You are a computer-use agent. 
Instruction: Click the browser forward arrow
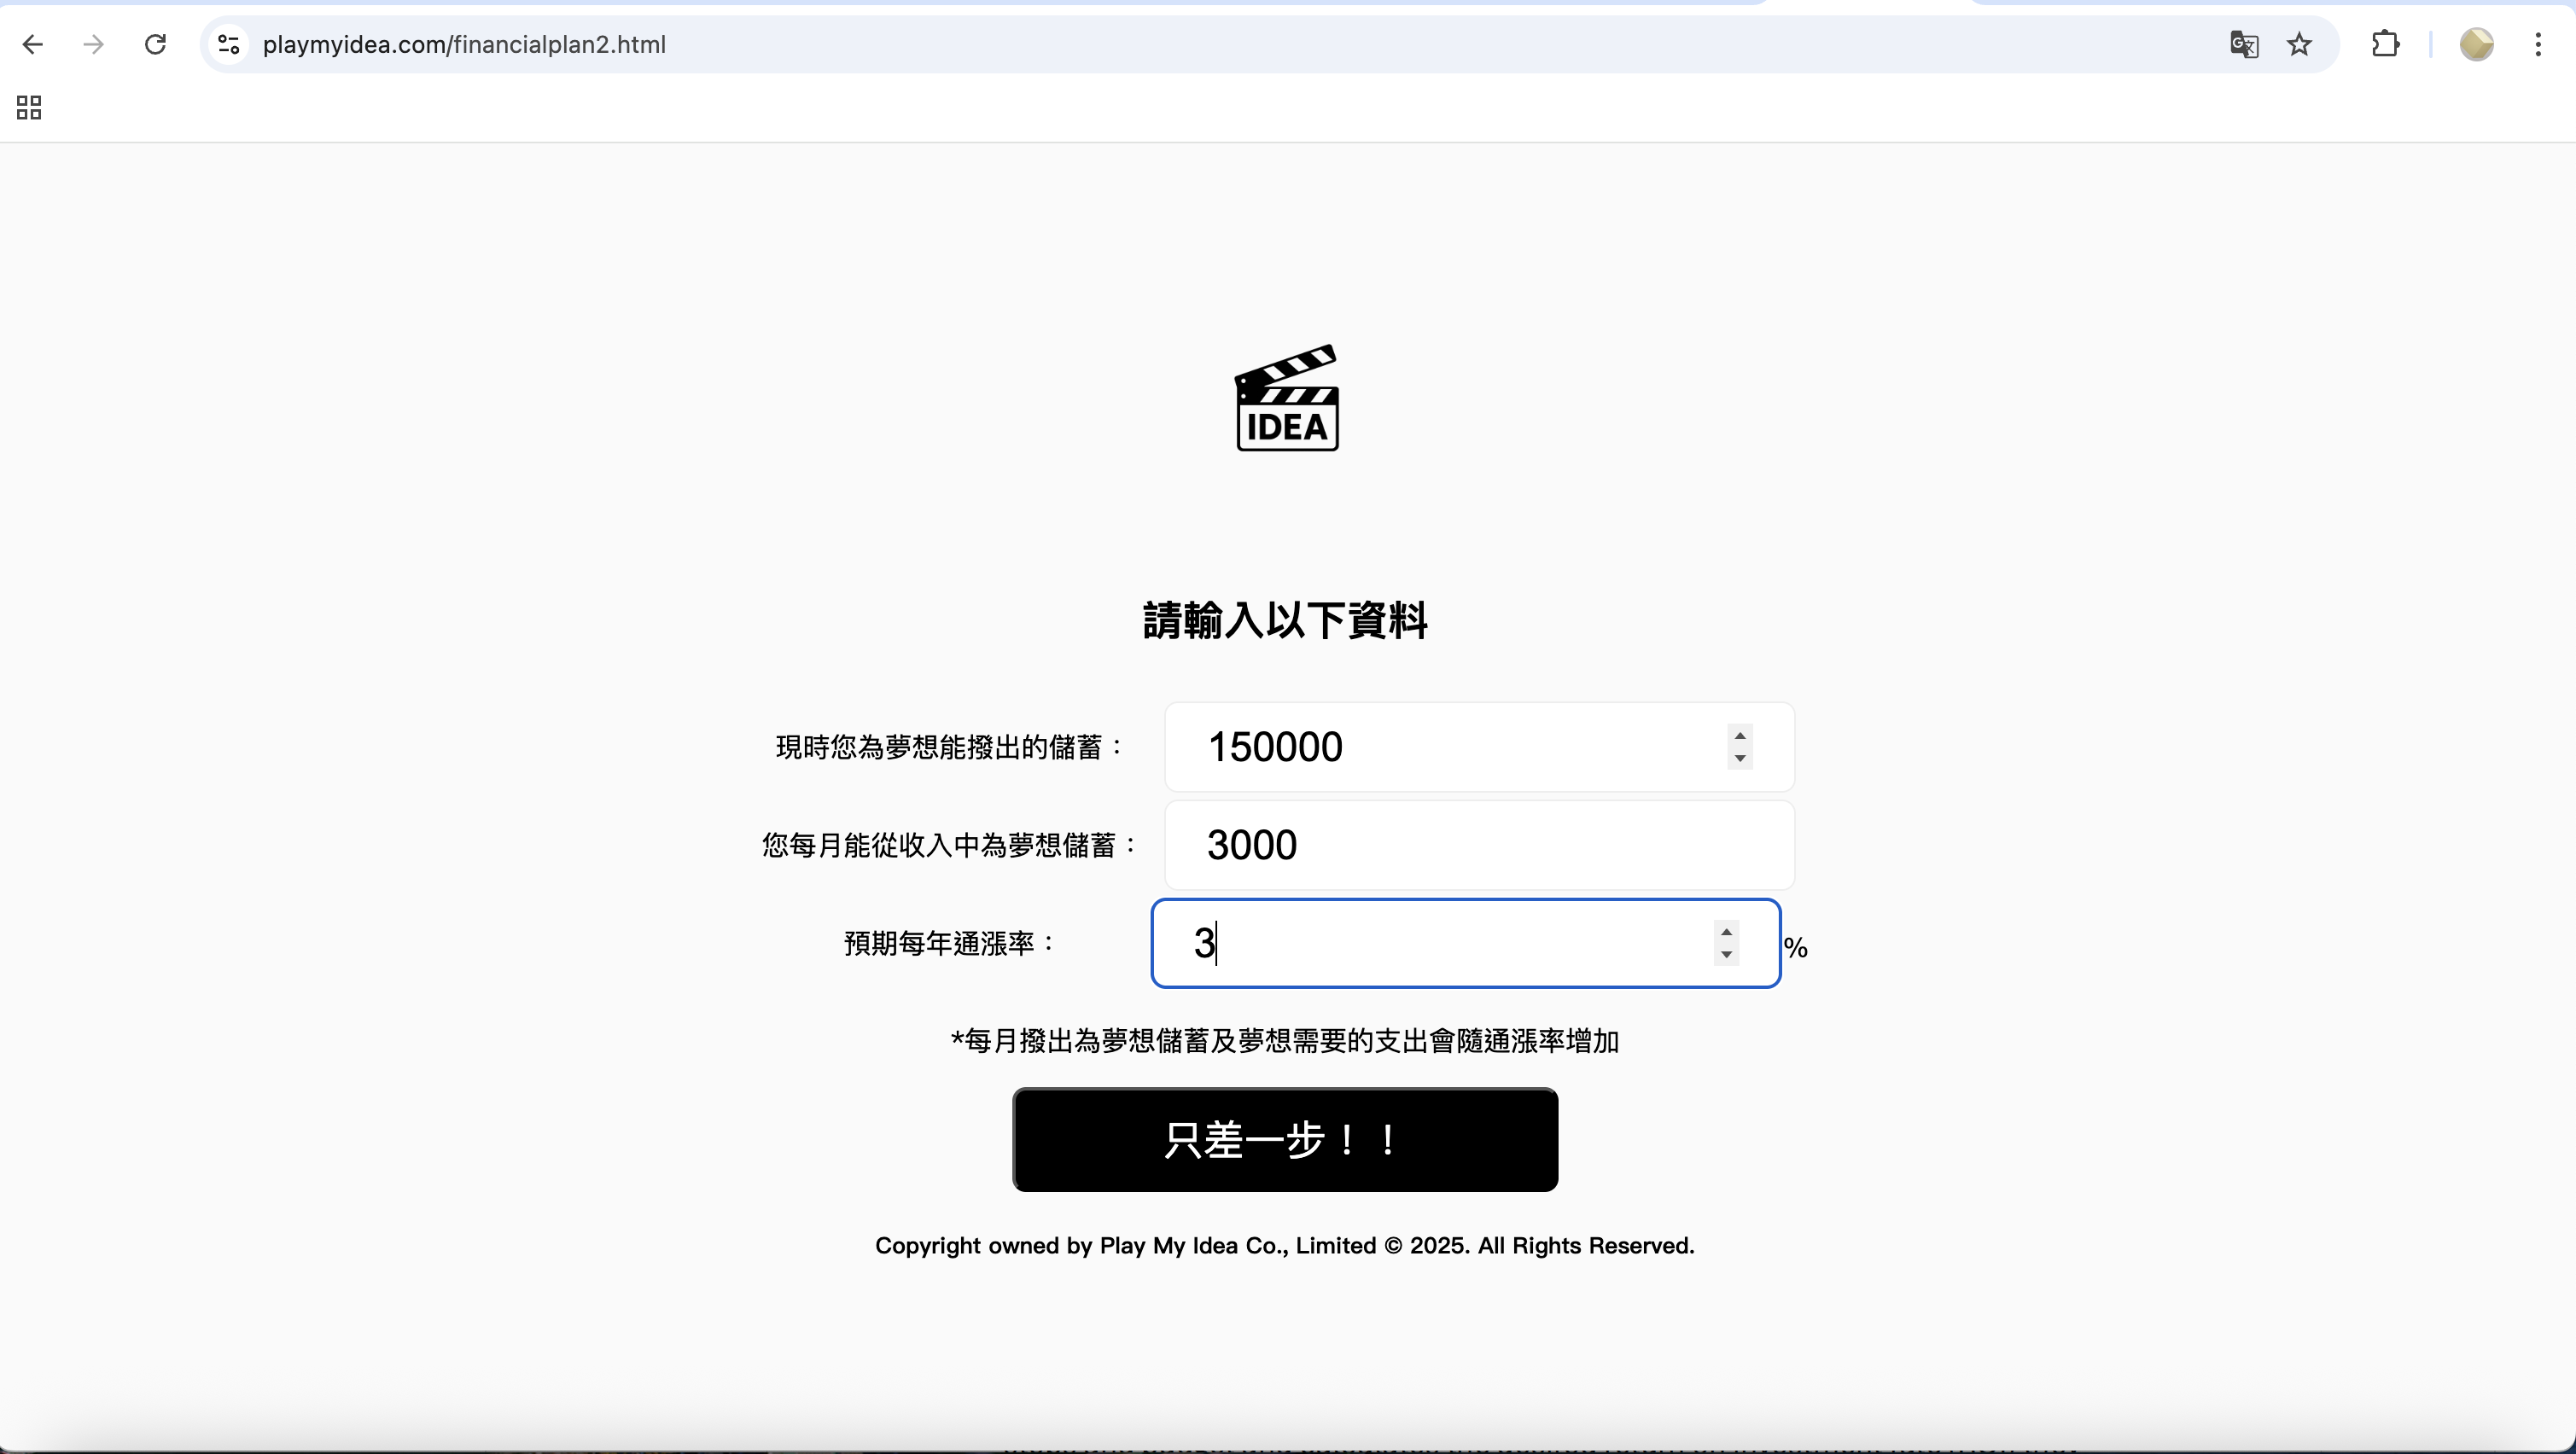pos(94,44)
